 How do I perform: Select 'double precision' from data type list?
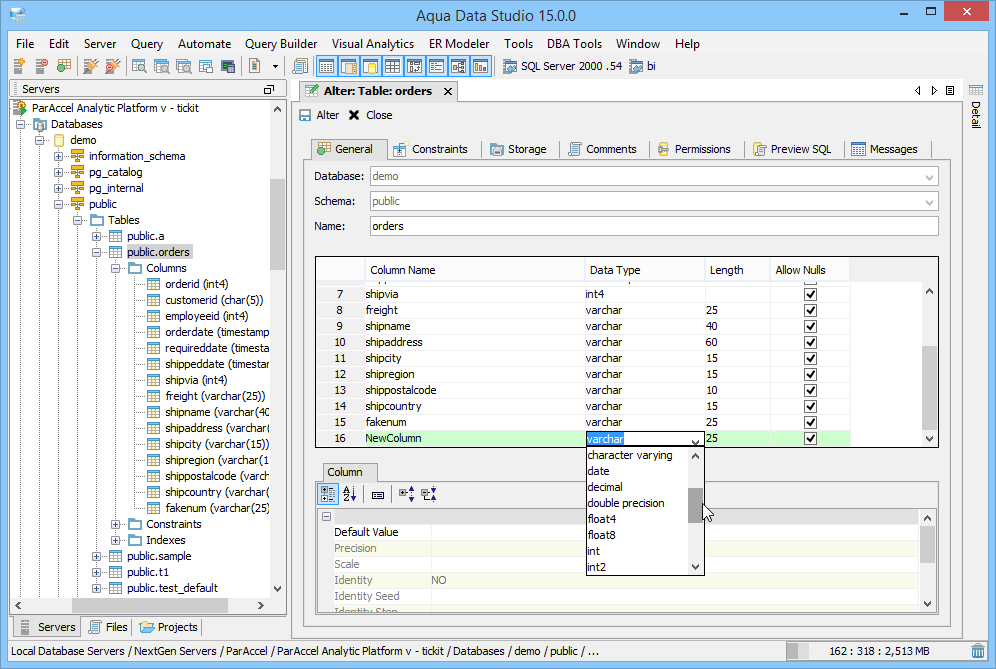tap(626, 503)
